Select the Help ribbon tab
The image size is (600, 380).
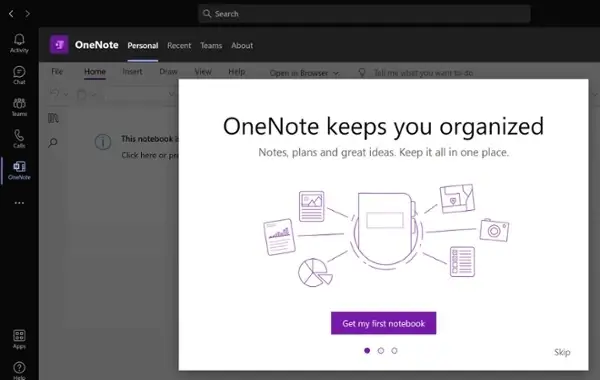click(x=236, y=72)
